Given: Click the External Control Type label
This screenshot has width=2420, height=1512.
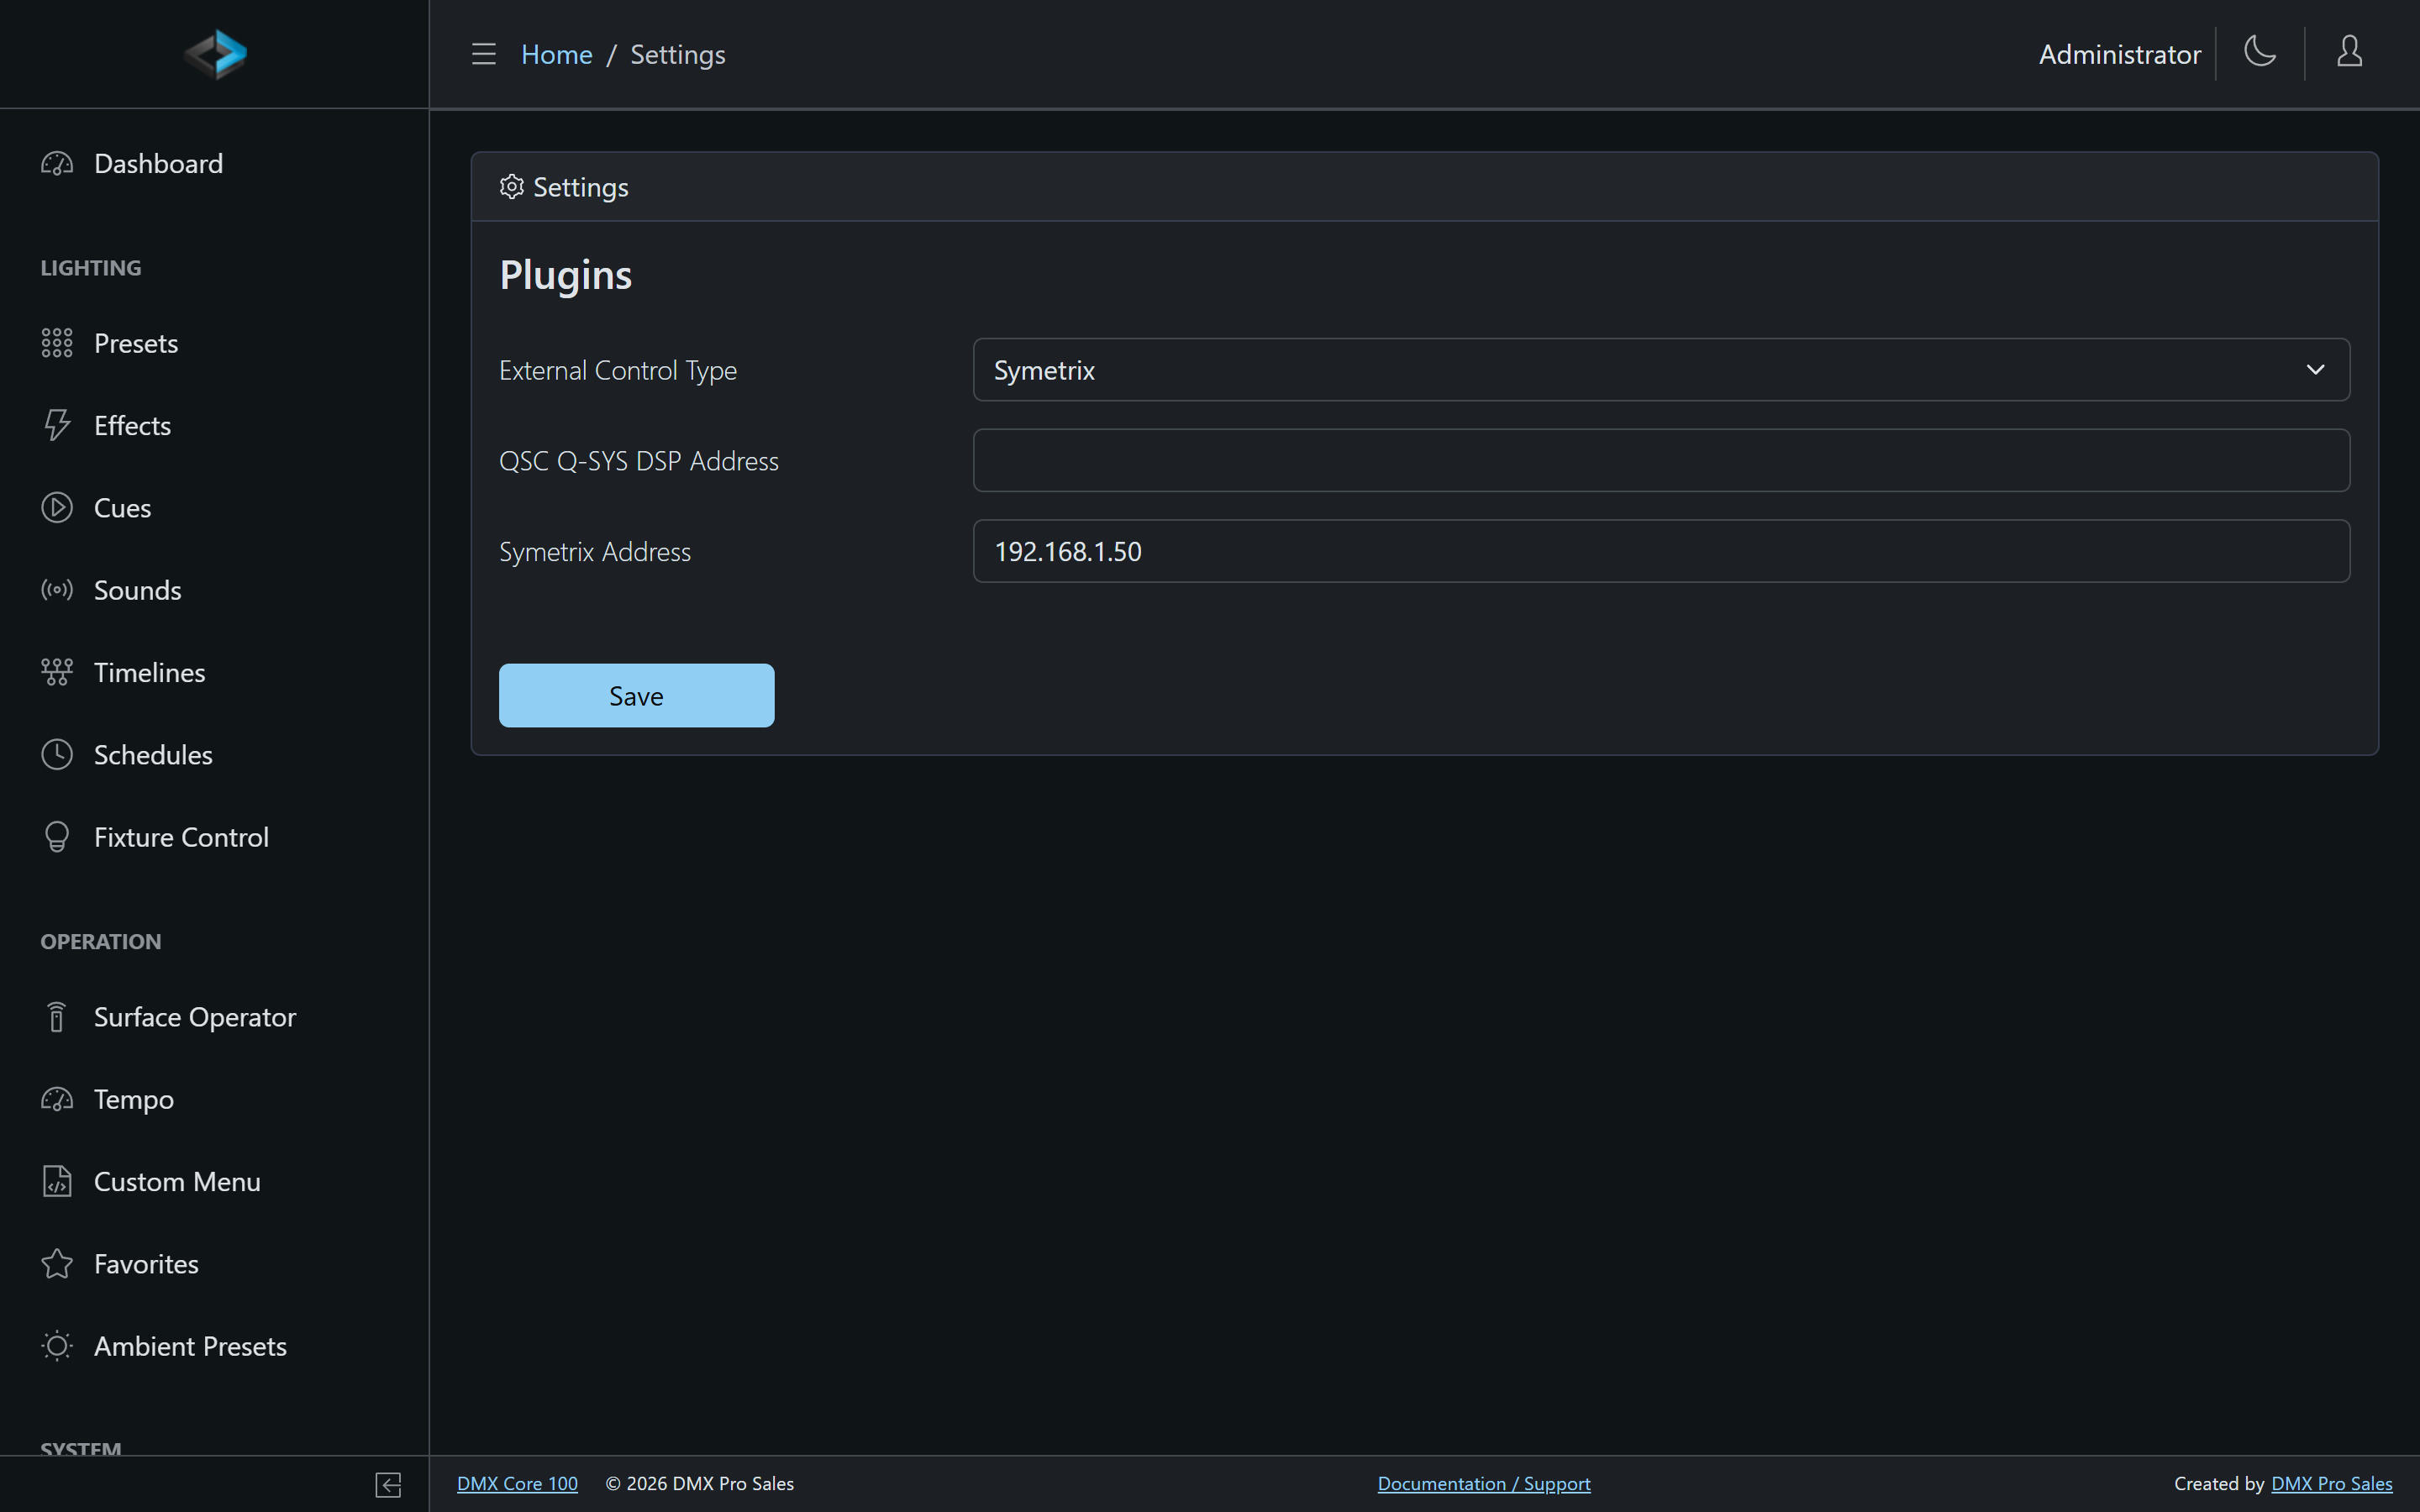Looking at the screenshot, I should click(x=618, y=371).
